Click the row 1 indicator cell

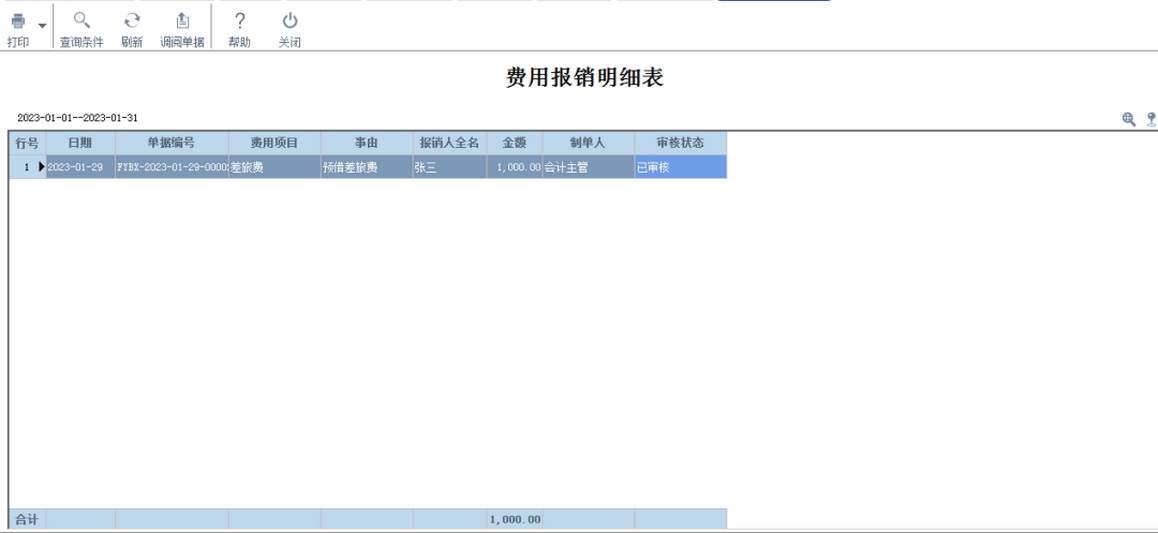point(27,168)
